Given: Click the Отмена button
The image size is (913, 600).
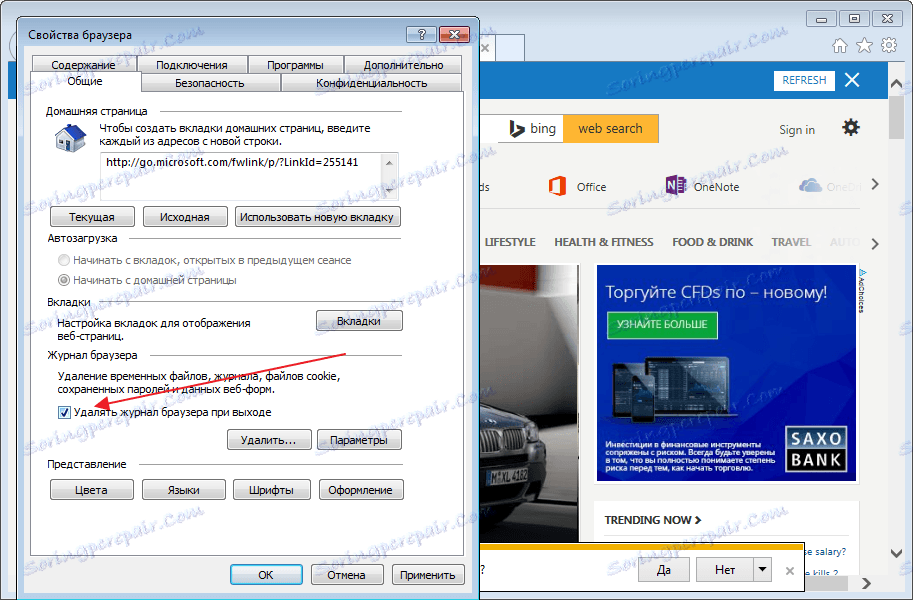Looking at the screenshot, I should [x=347, y=574].
